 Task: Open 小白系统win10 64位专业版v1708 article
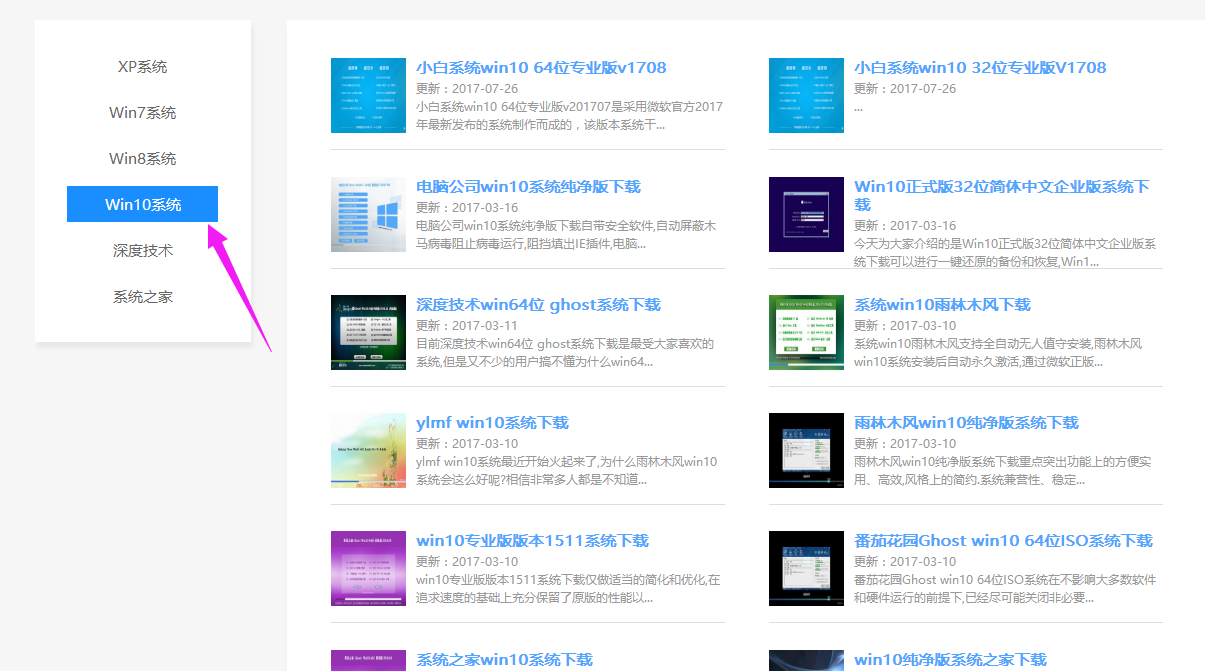click(x=541, y=67)
